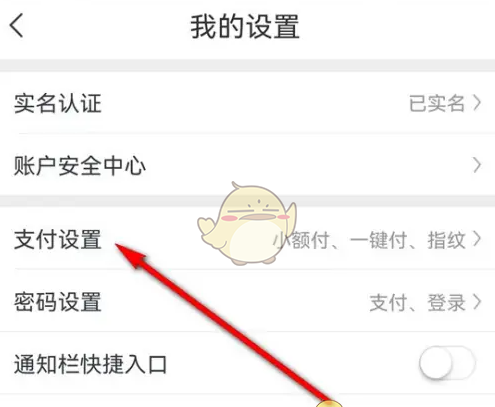Open 支付设置 entry
Viewport: 495px width, 407px height.
pos(247,239)
